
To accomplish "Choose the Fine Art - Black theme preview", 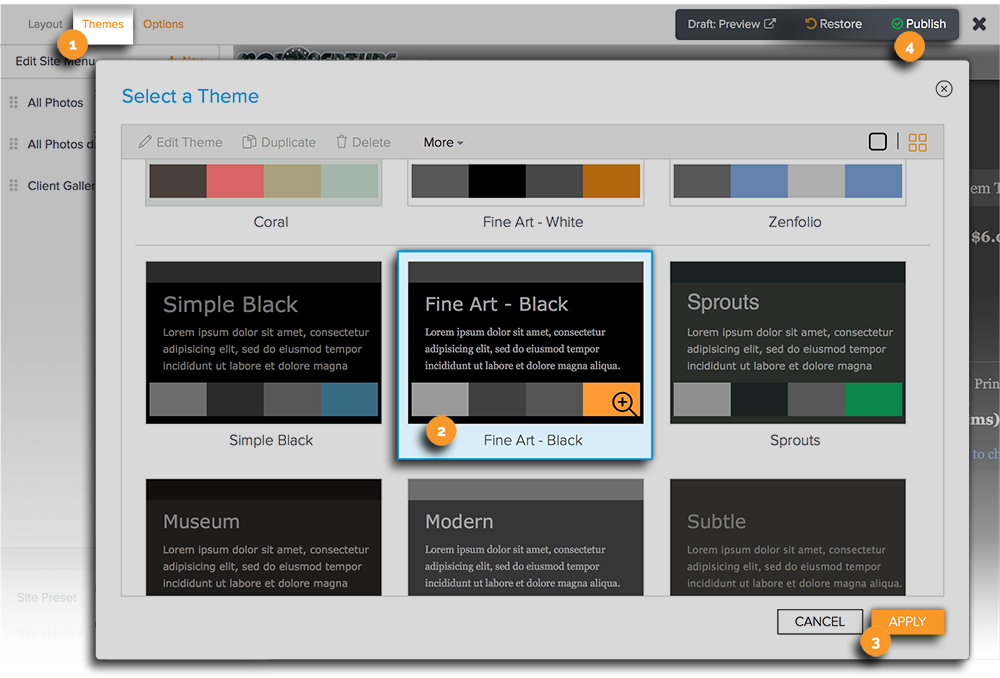I will (x=526, y=343).
